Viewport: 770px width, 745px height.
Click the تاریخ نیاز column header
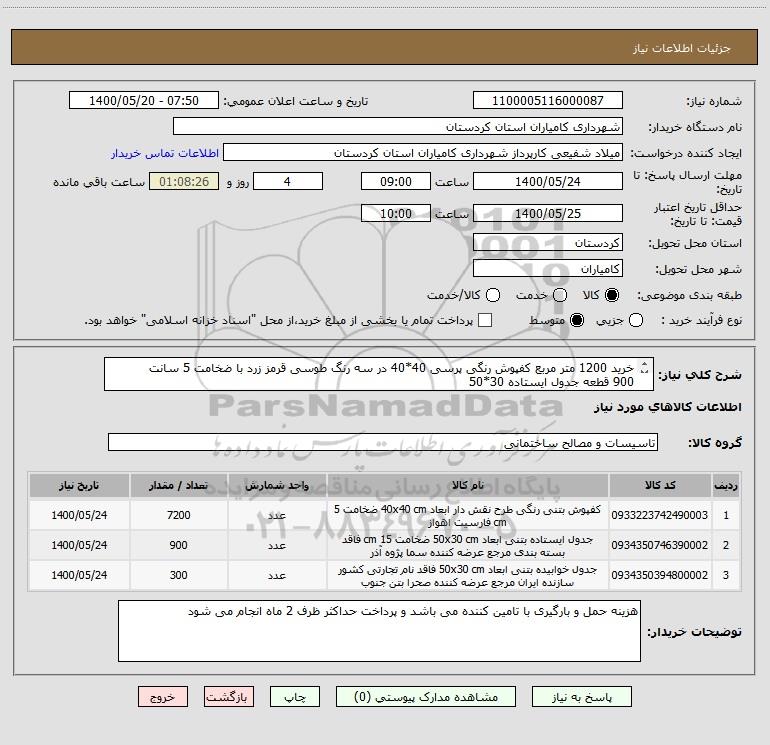tap(79, 485)
